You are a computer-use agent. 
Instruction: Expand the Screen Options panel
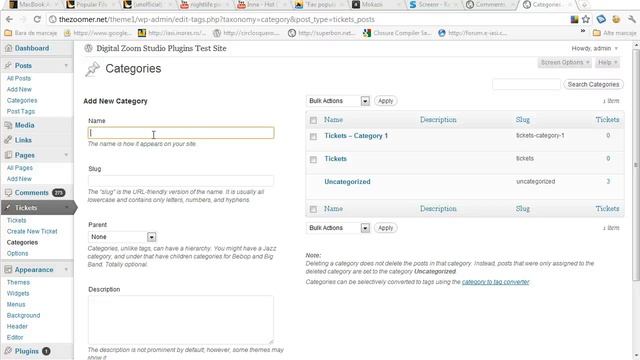(564, 62)
